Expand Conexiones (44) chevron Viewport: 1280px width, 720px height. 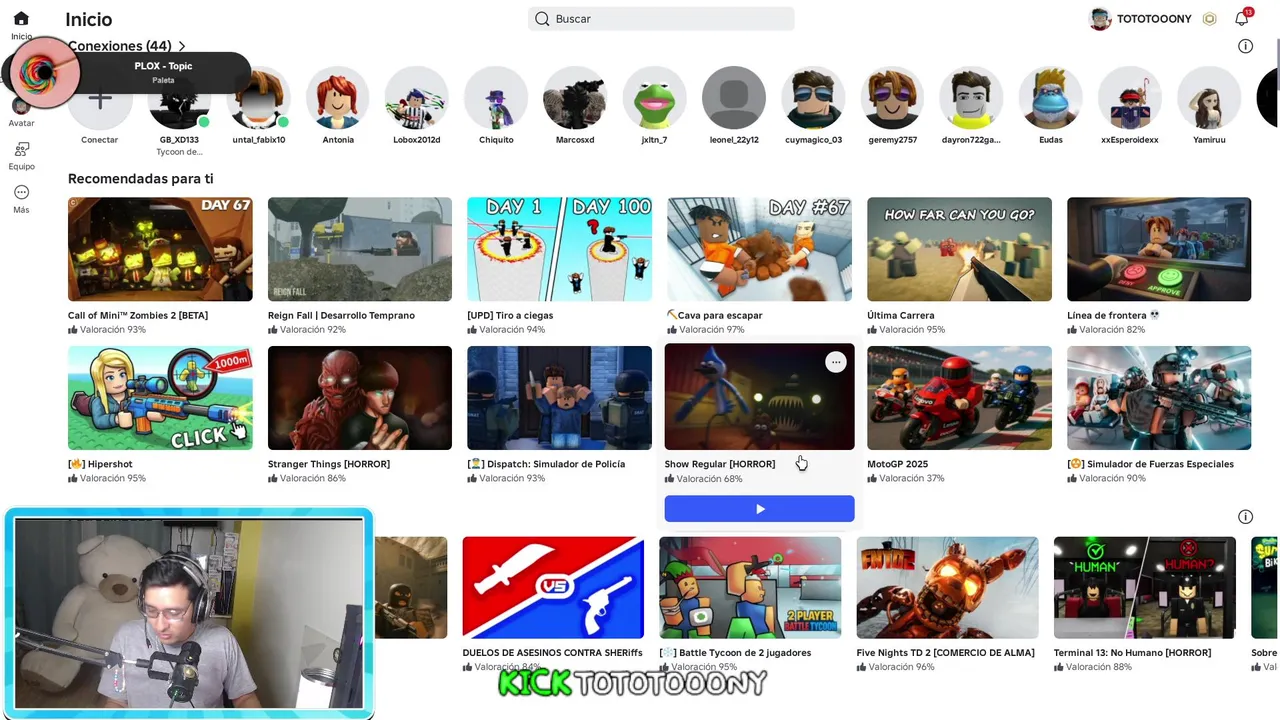point(181,46)
